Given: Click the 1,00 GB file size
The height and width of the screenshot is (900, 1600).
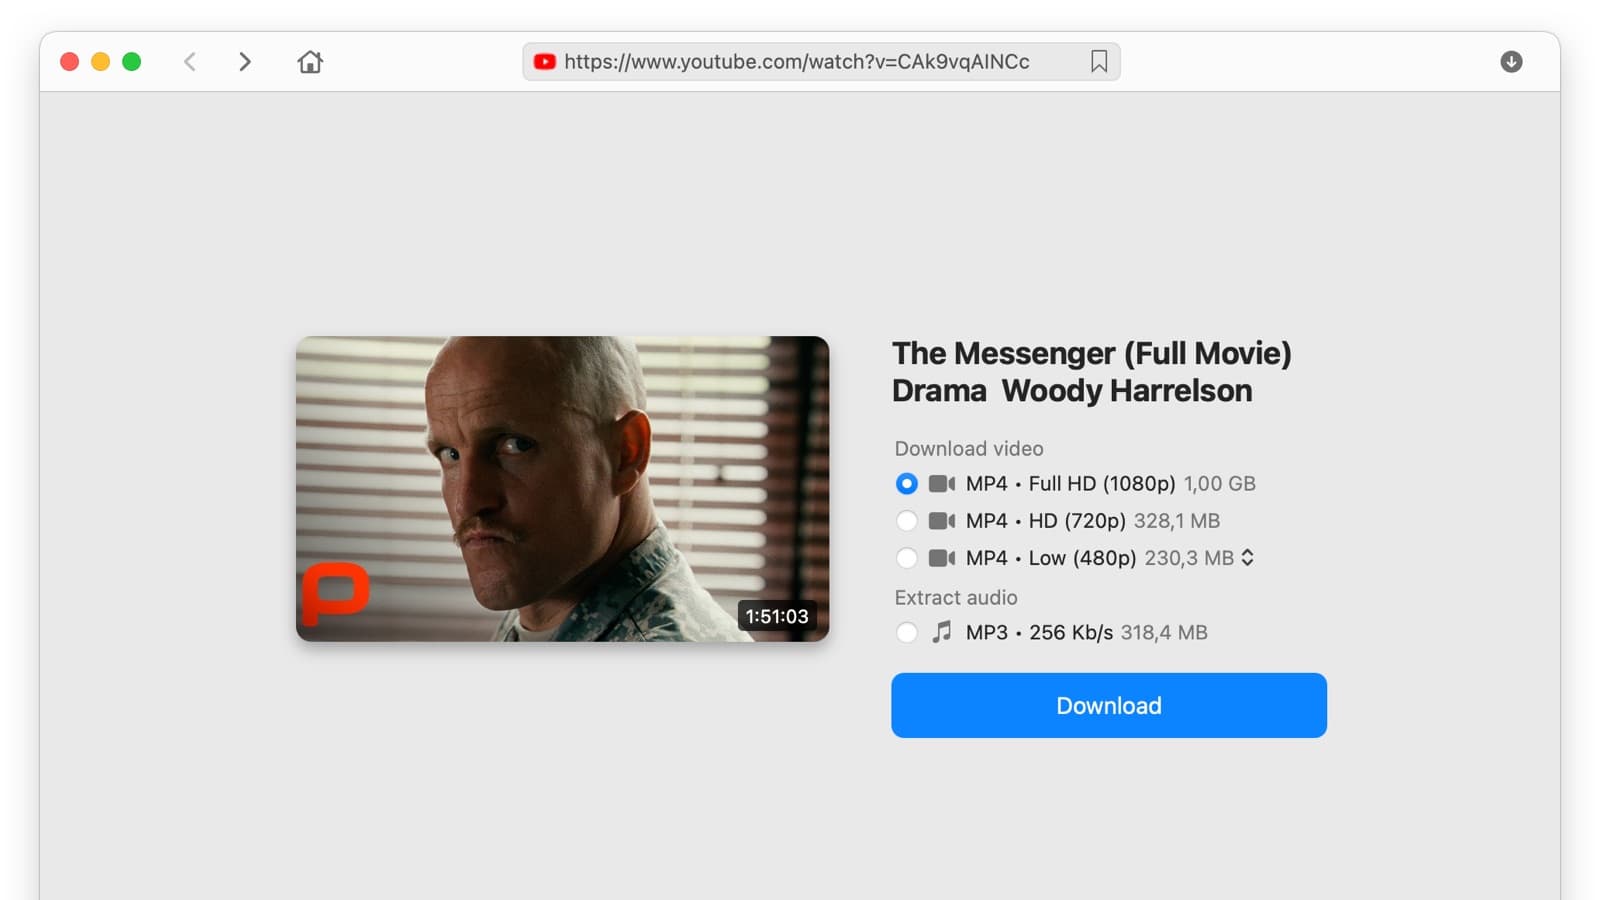Looking at the screenshot, I should pyautogui.click(x=1220, y=484).
